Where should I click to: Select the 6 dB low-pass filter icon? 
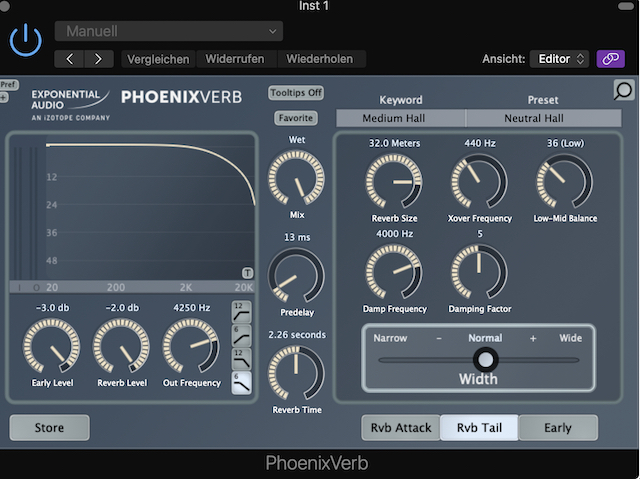click(242, 383)
